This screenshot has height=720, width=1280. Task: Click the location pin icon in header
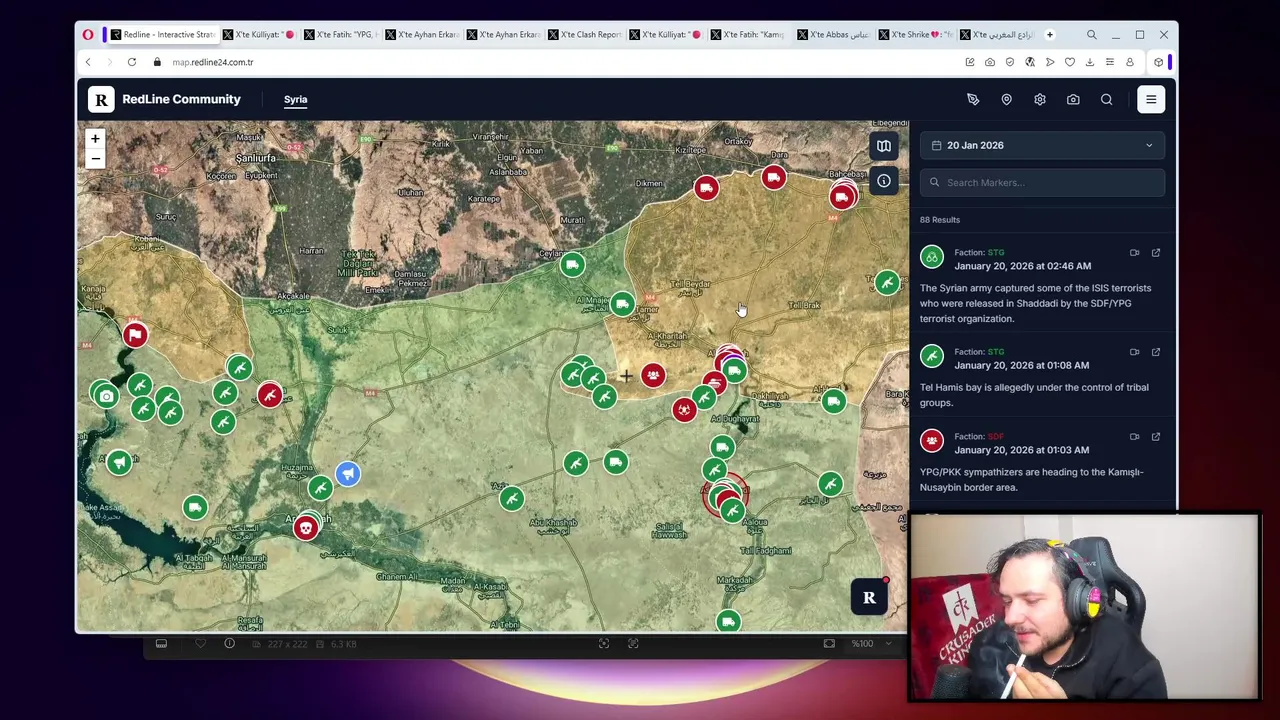click(x=1006, y=99)
